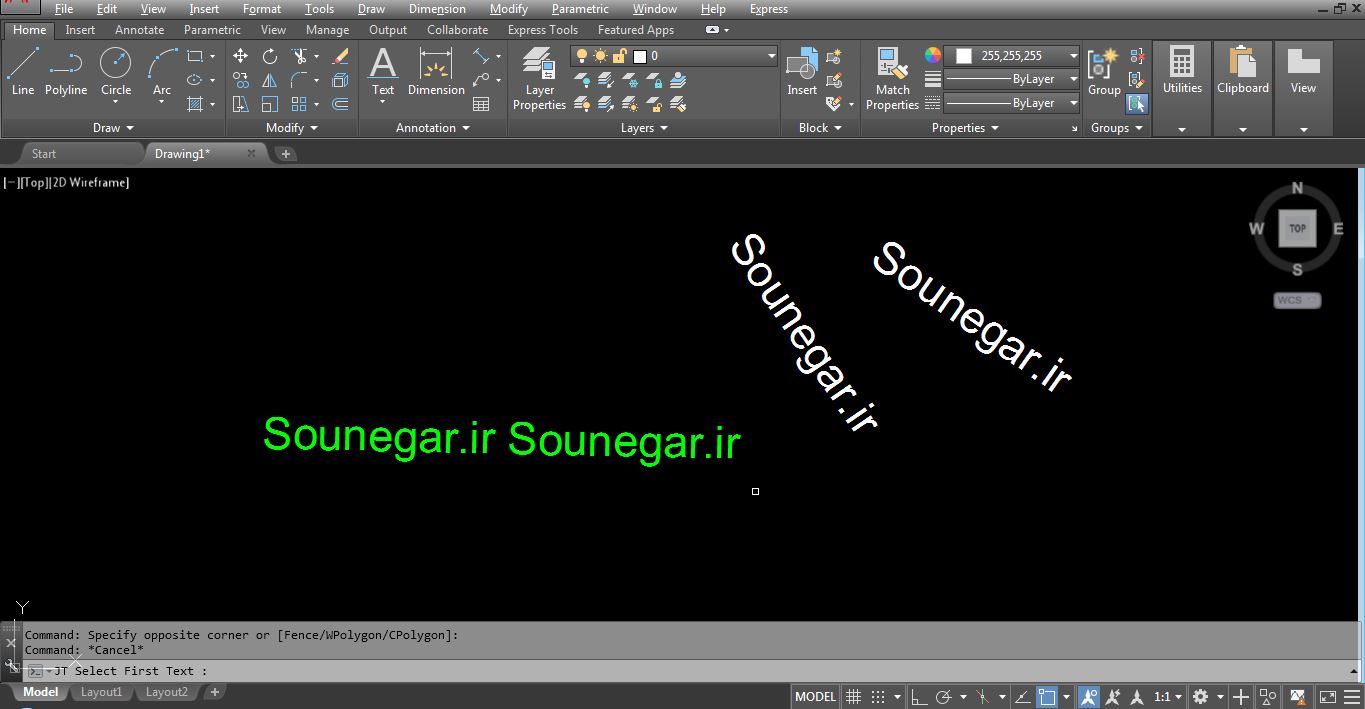Click the MODEL status bar button
This screenshot has height=709, width=1365.
[x=815, y=696]
